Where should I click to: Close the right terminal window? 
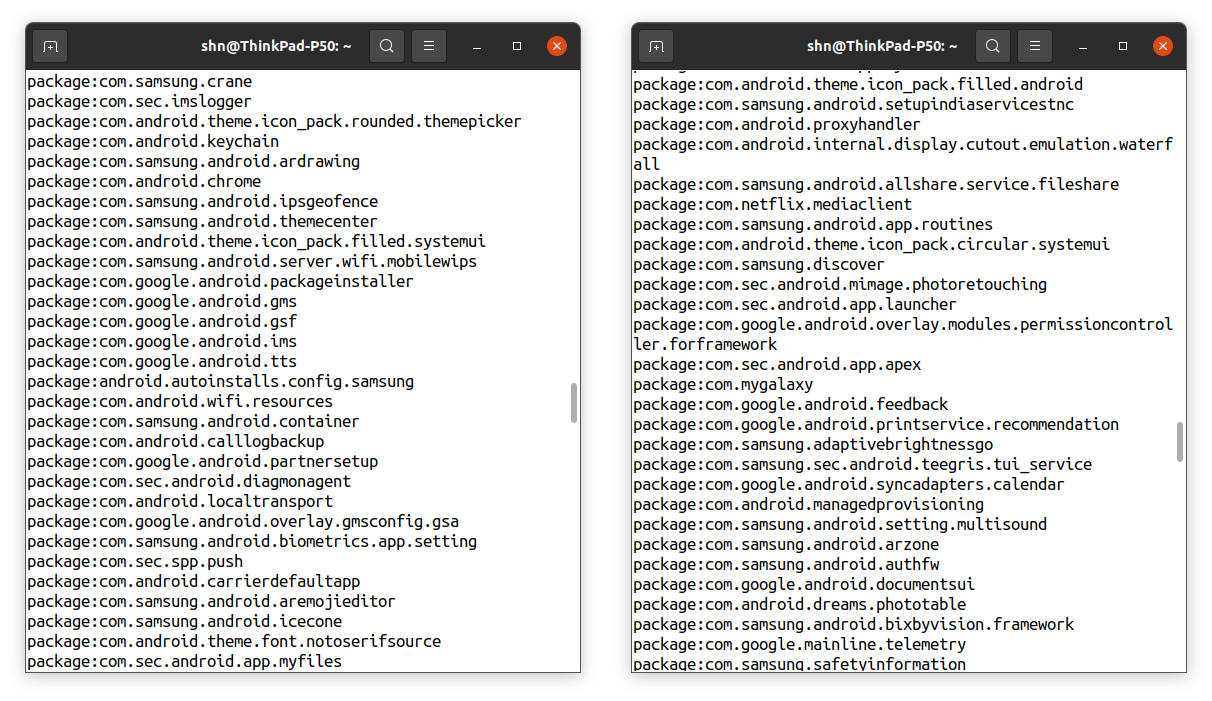click(1163, 46)
